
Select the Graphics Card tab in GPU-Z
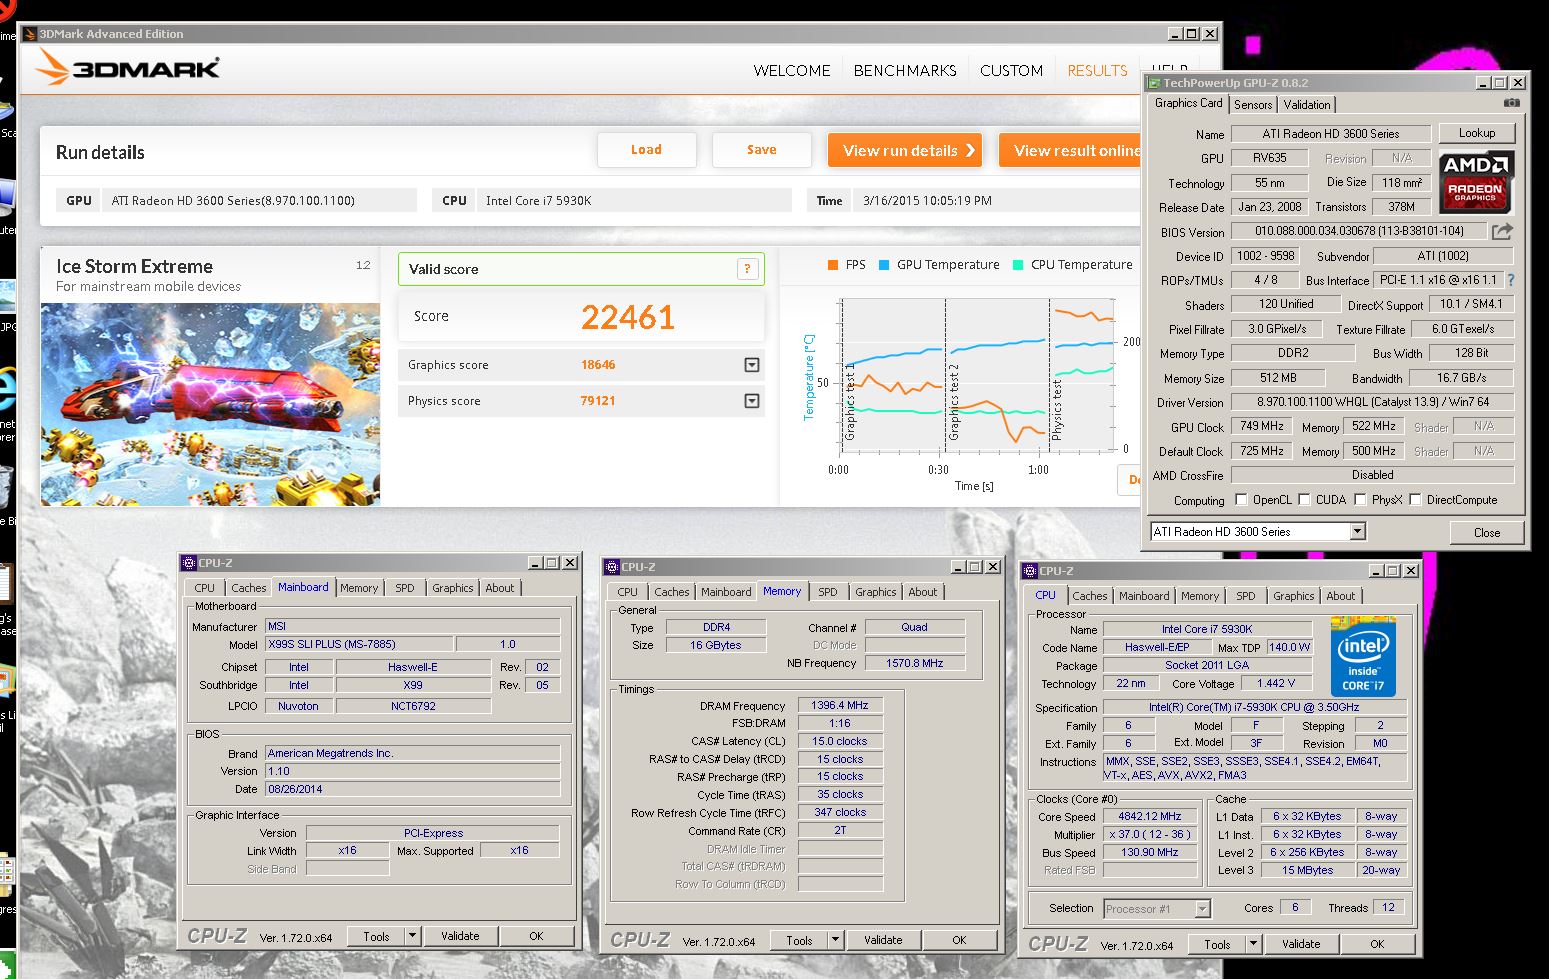(1188, 103)
